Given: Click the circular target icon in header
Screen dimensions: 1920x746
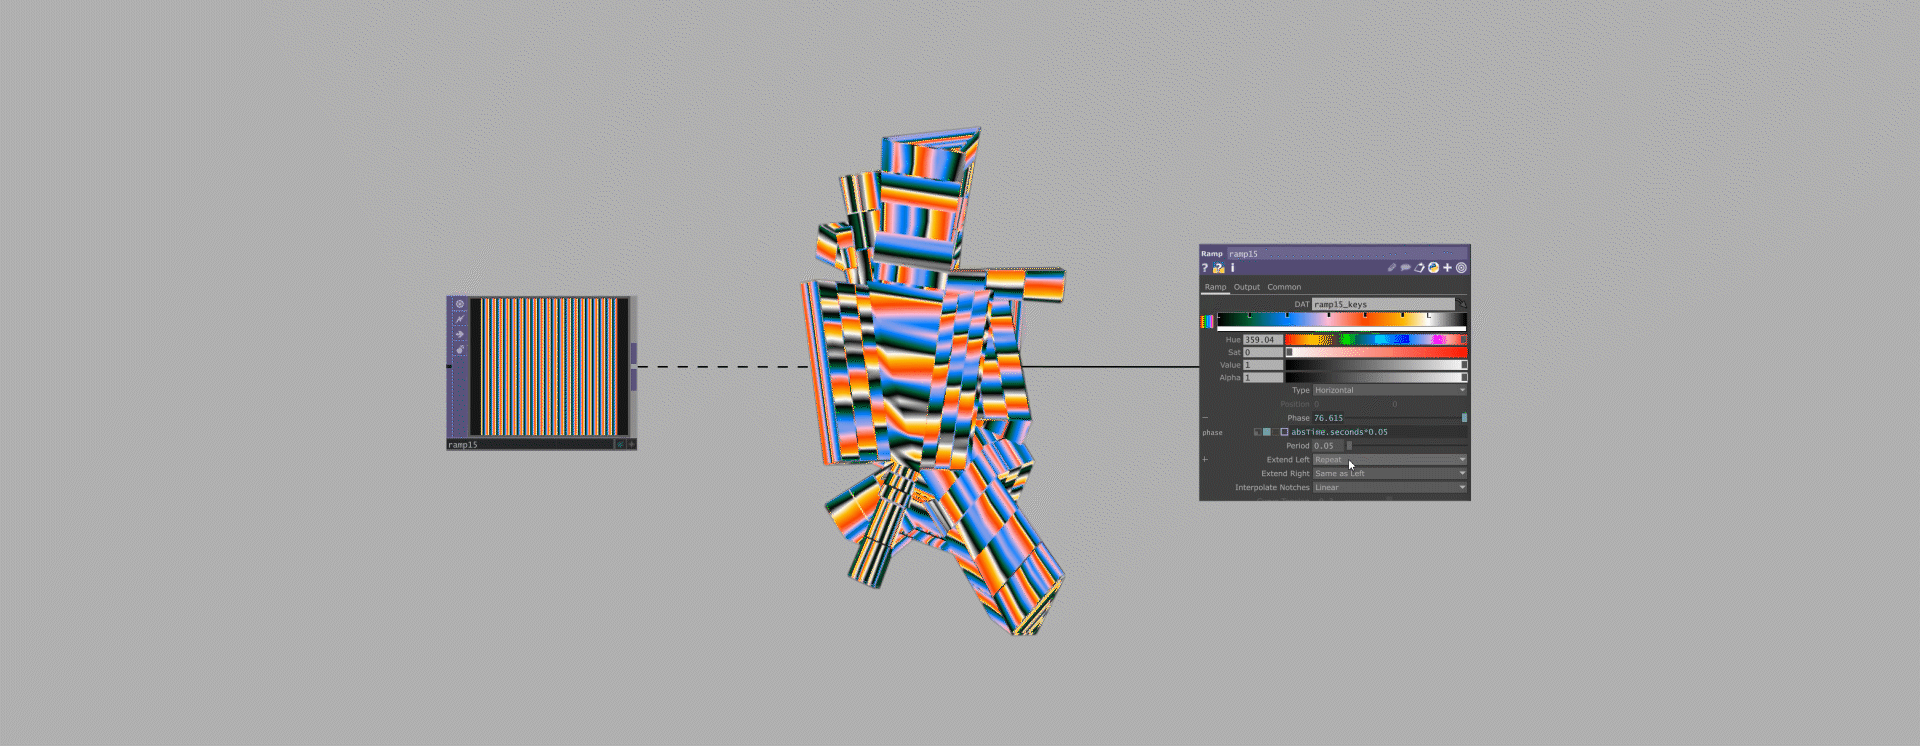Looking at the screenshot, I should pyautogui.click(x=1461, y=268).
